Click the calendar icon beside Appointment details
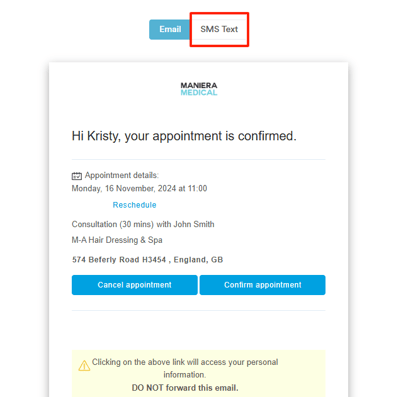 pyautogui.click(x=77, y=176)
